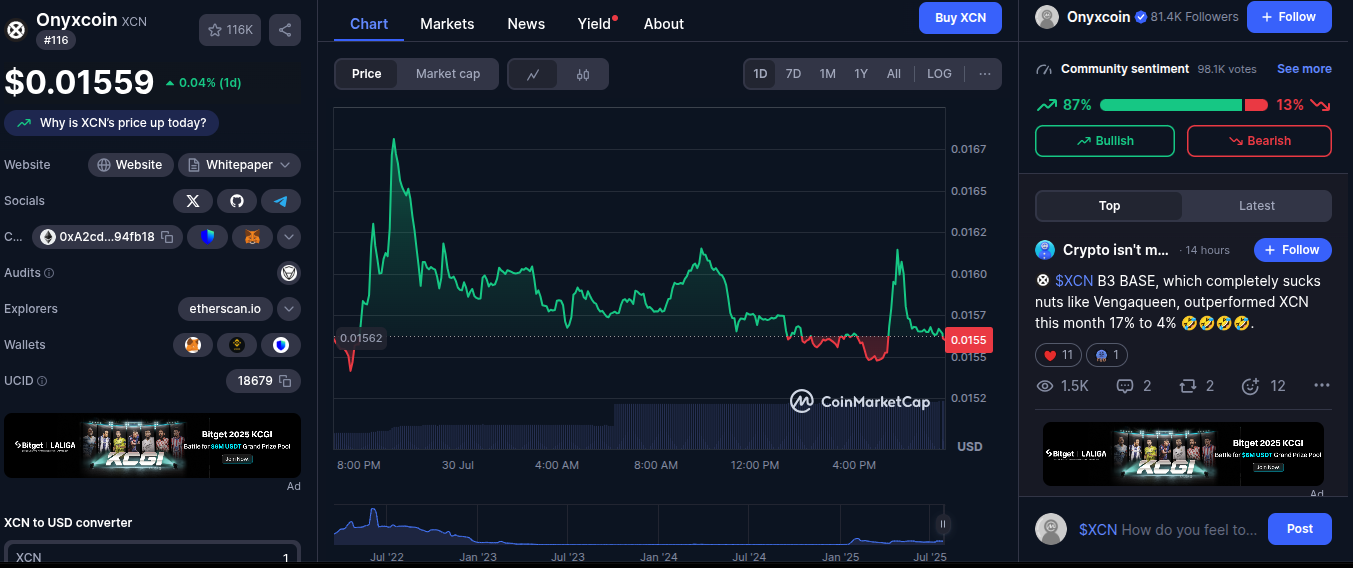
Task: Copy the UCID 18679 value
Action: (285, 381)
